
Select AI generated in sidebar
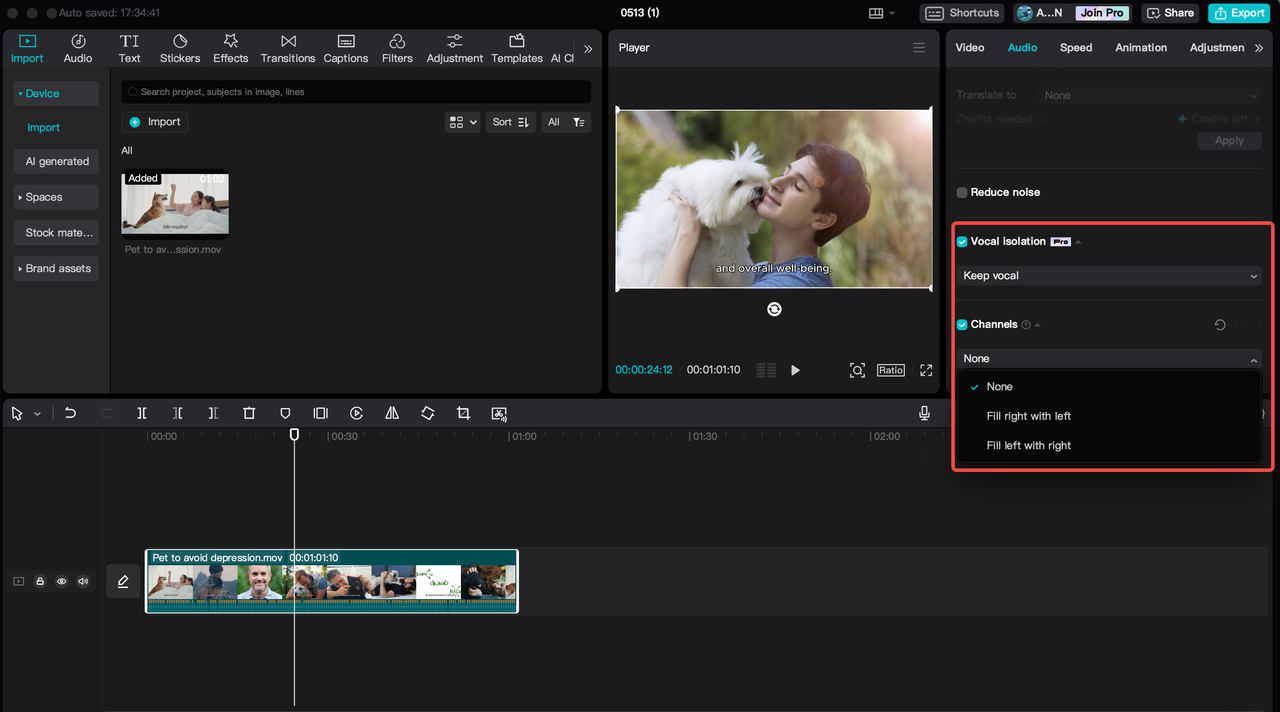click(x=56, y=161)
